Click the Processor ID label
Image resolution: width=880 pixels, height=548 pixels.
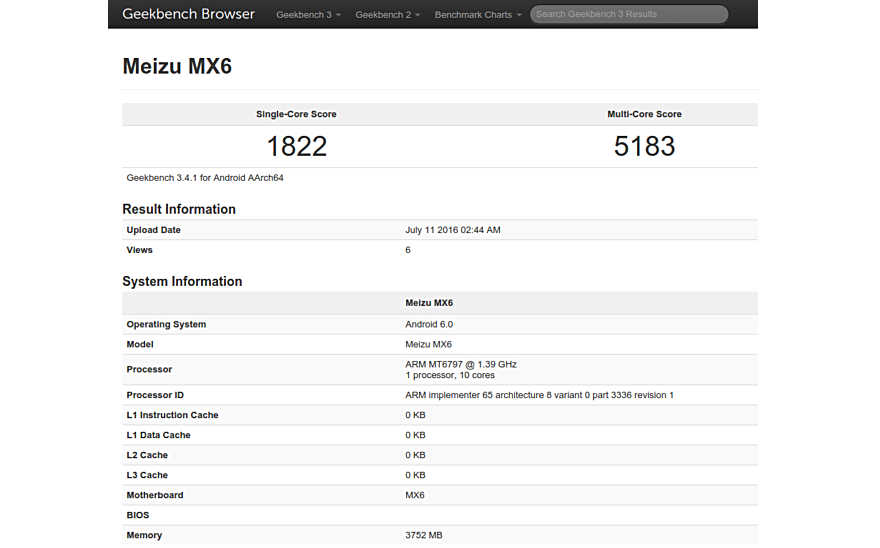click(155, 395)
